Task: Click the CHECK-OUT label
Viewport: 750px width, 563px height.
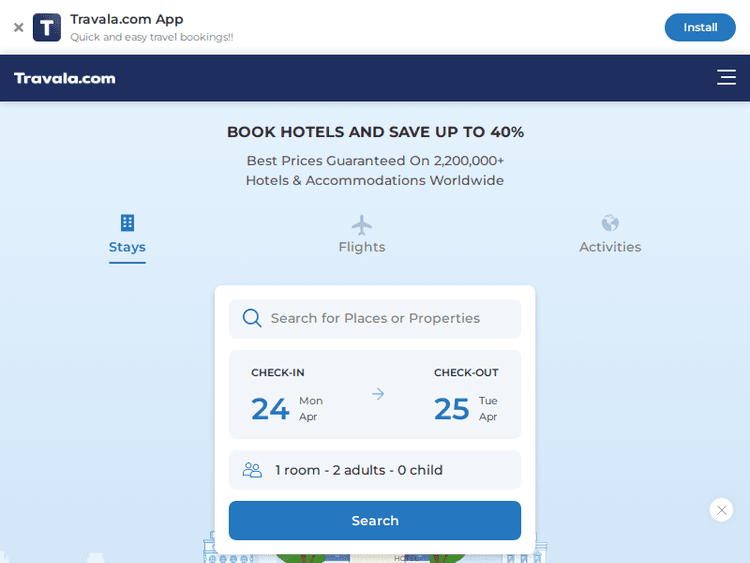Action: coord(466,373)
